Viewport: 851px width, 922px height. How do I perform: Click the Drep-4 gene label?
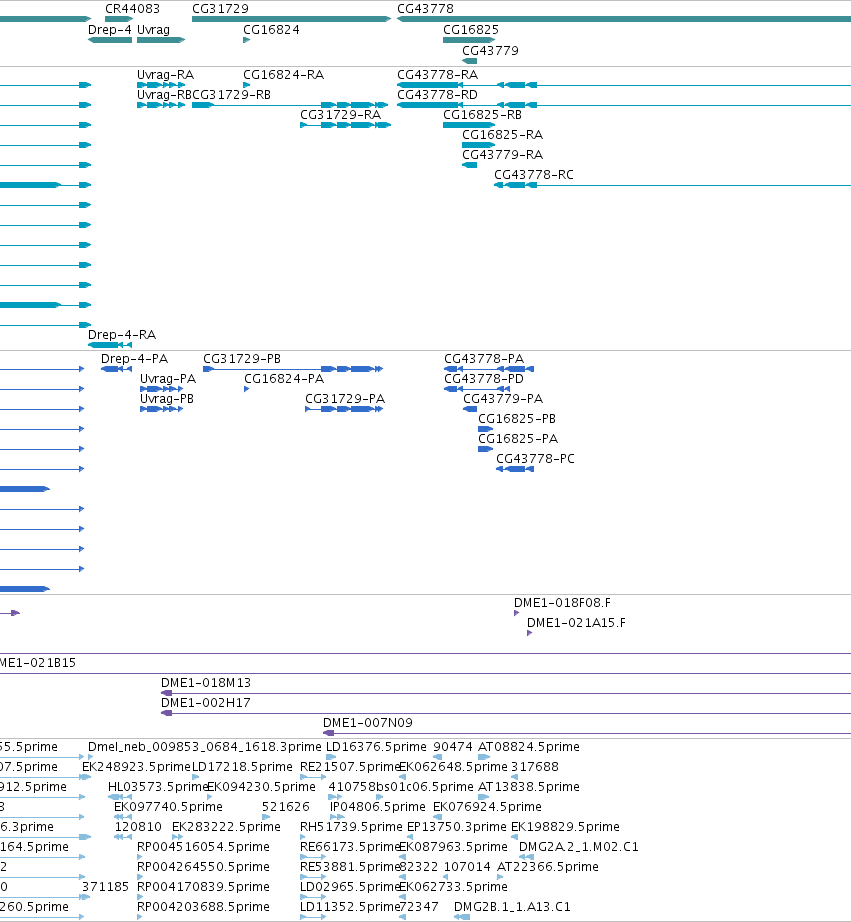[x=110, y=30]
